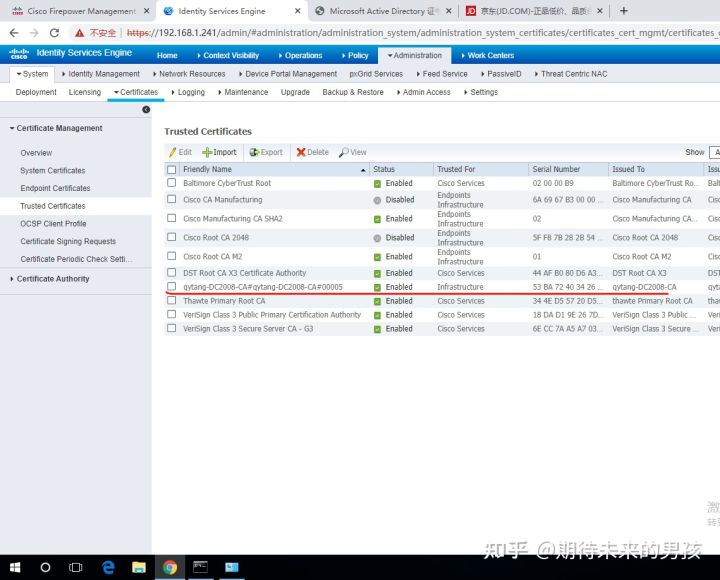Click the green Enabled icon for Baltimore CyberTrust Root
This screenshot has height=580, width=720.
[377, 184]
